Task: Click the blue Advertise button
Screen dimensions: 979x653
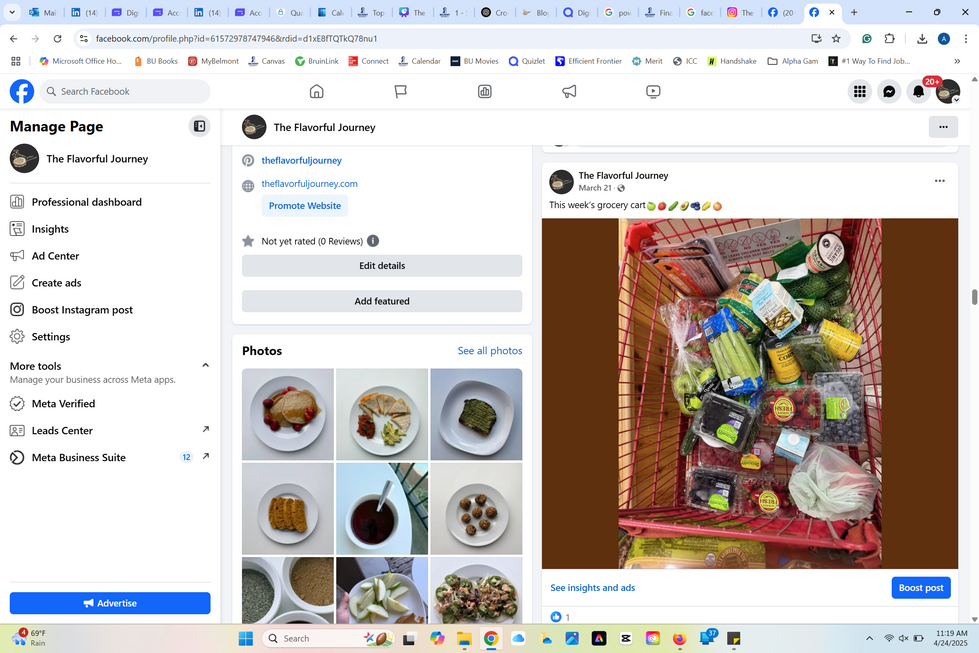Action: tap(110, 603)
